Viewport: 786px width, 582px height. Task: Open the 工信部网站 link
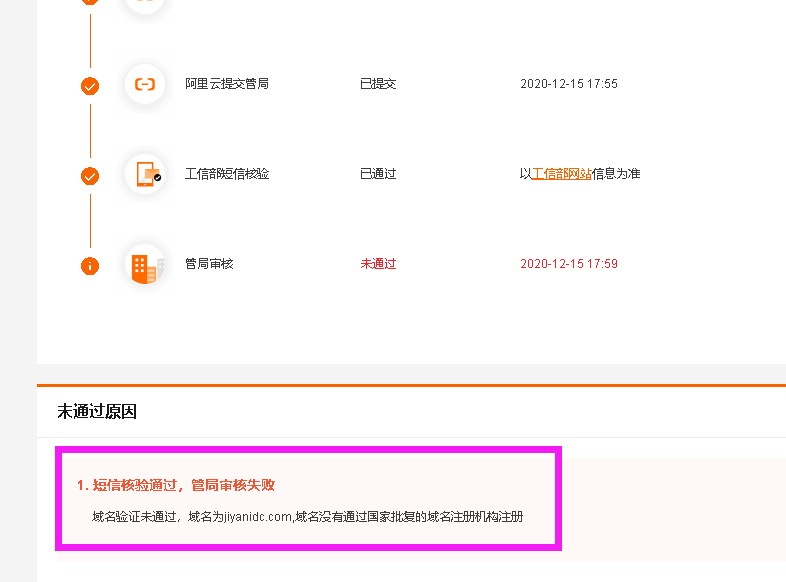tap(561, 174)
